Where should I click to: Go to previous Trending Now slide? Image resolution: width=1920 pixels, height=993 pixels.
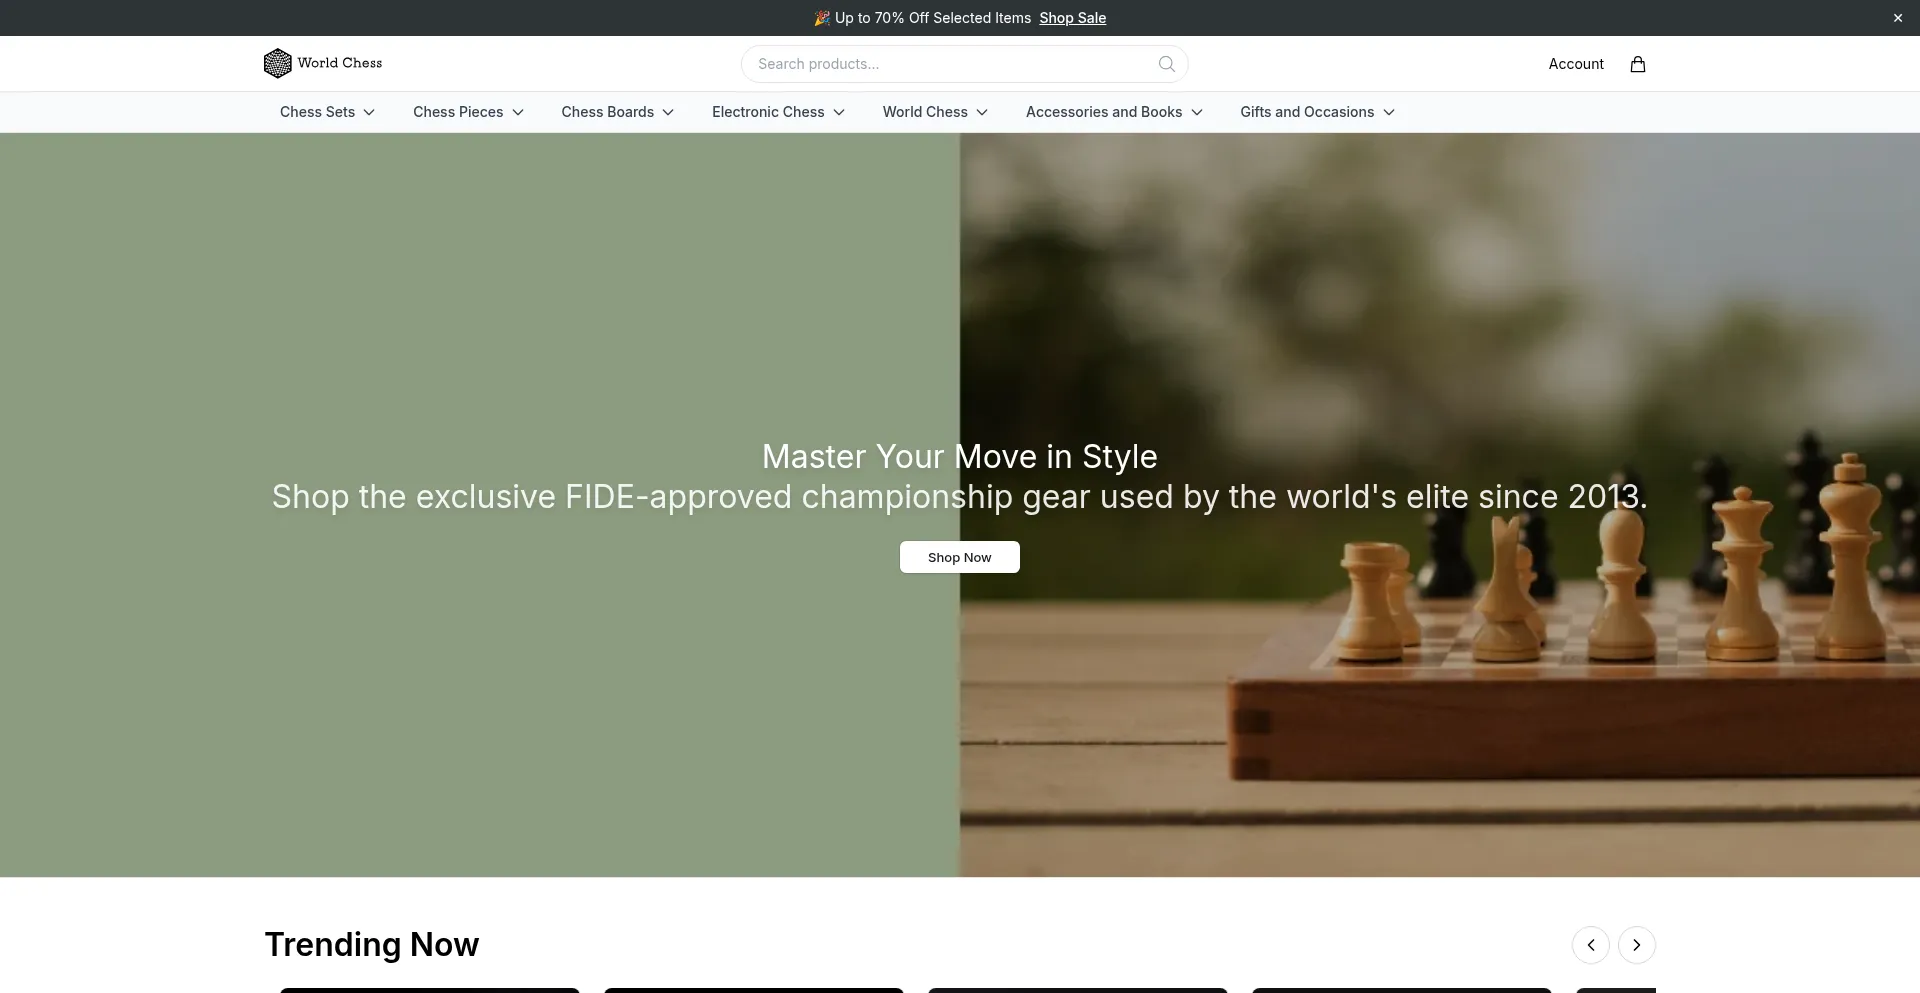(1591, 945)
